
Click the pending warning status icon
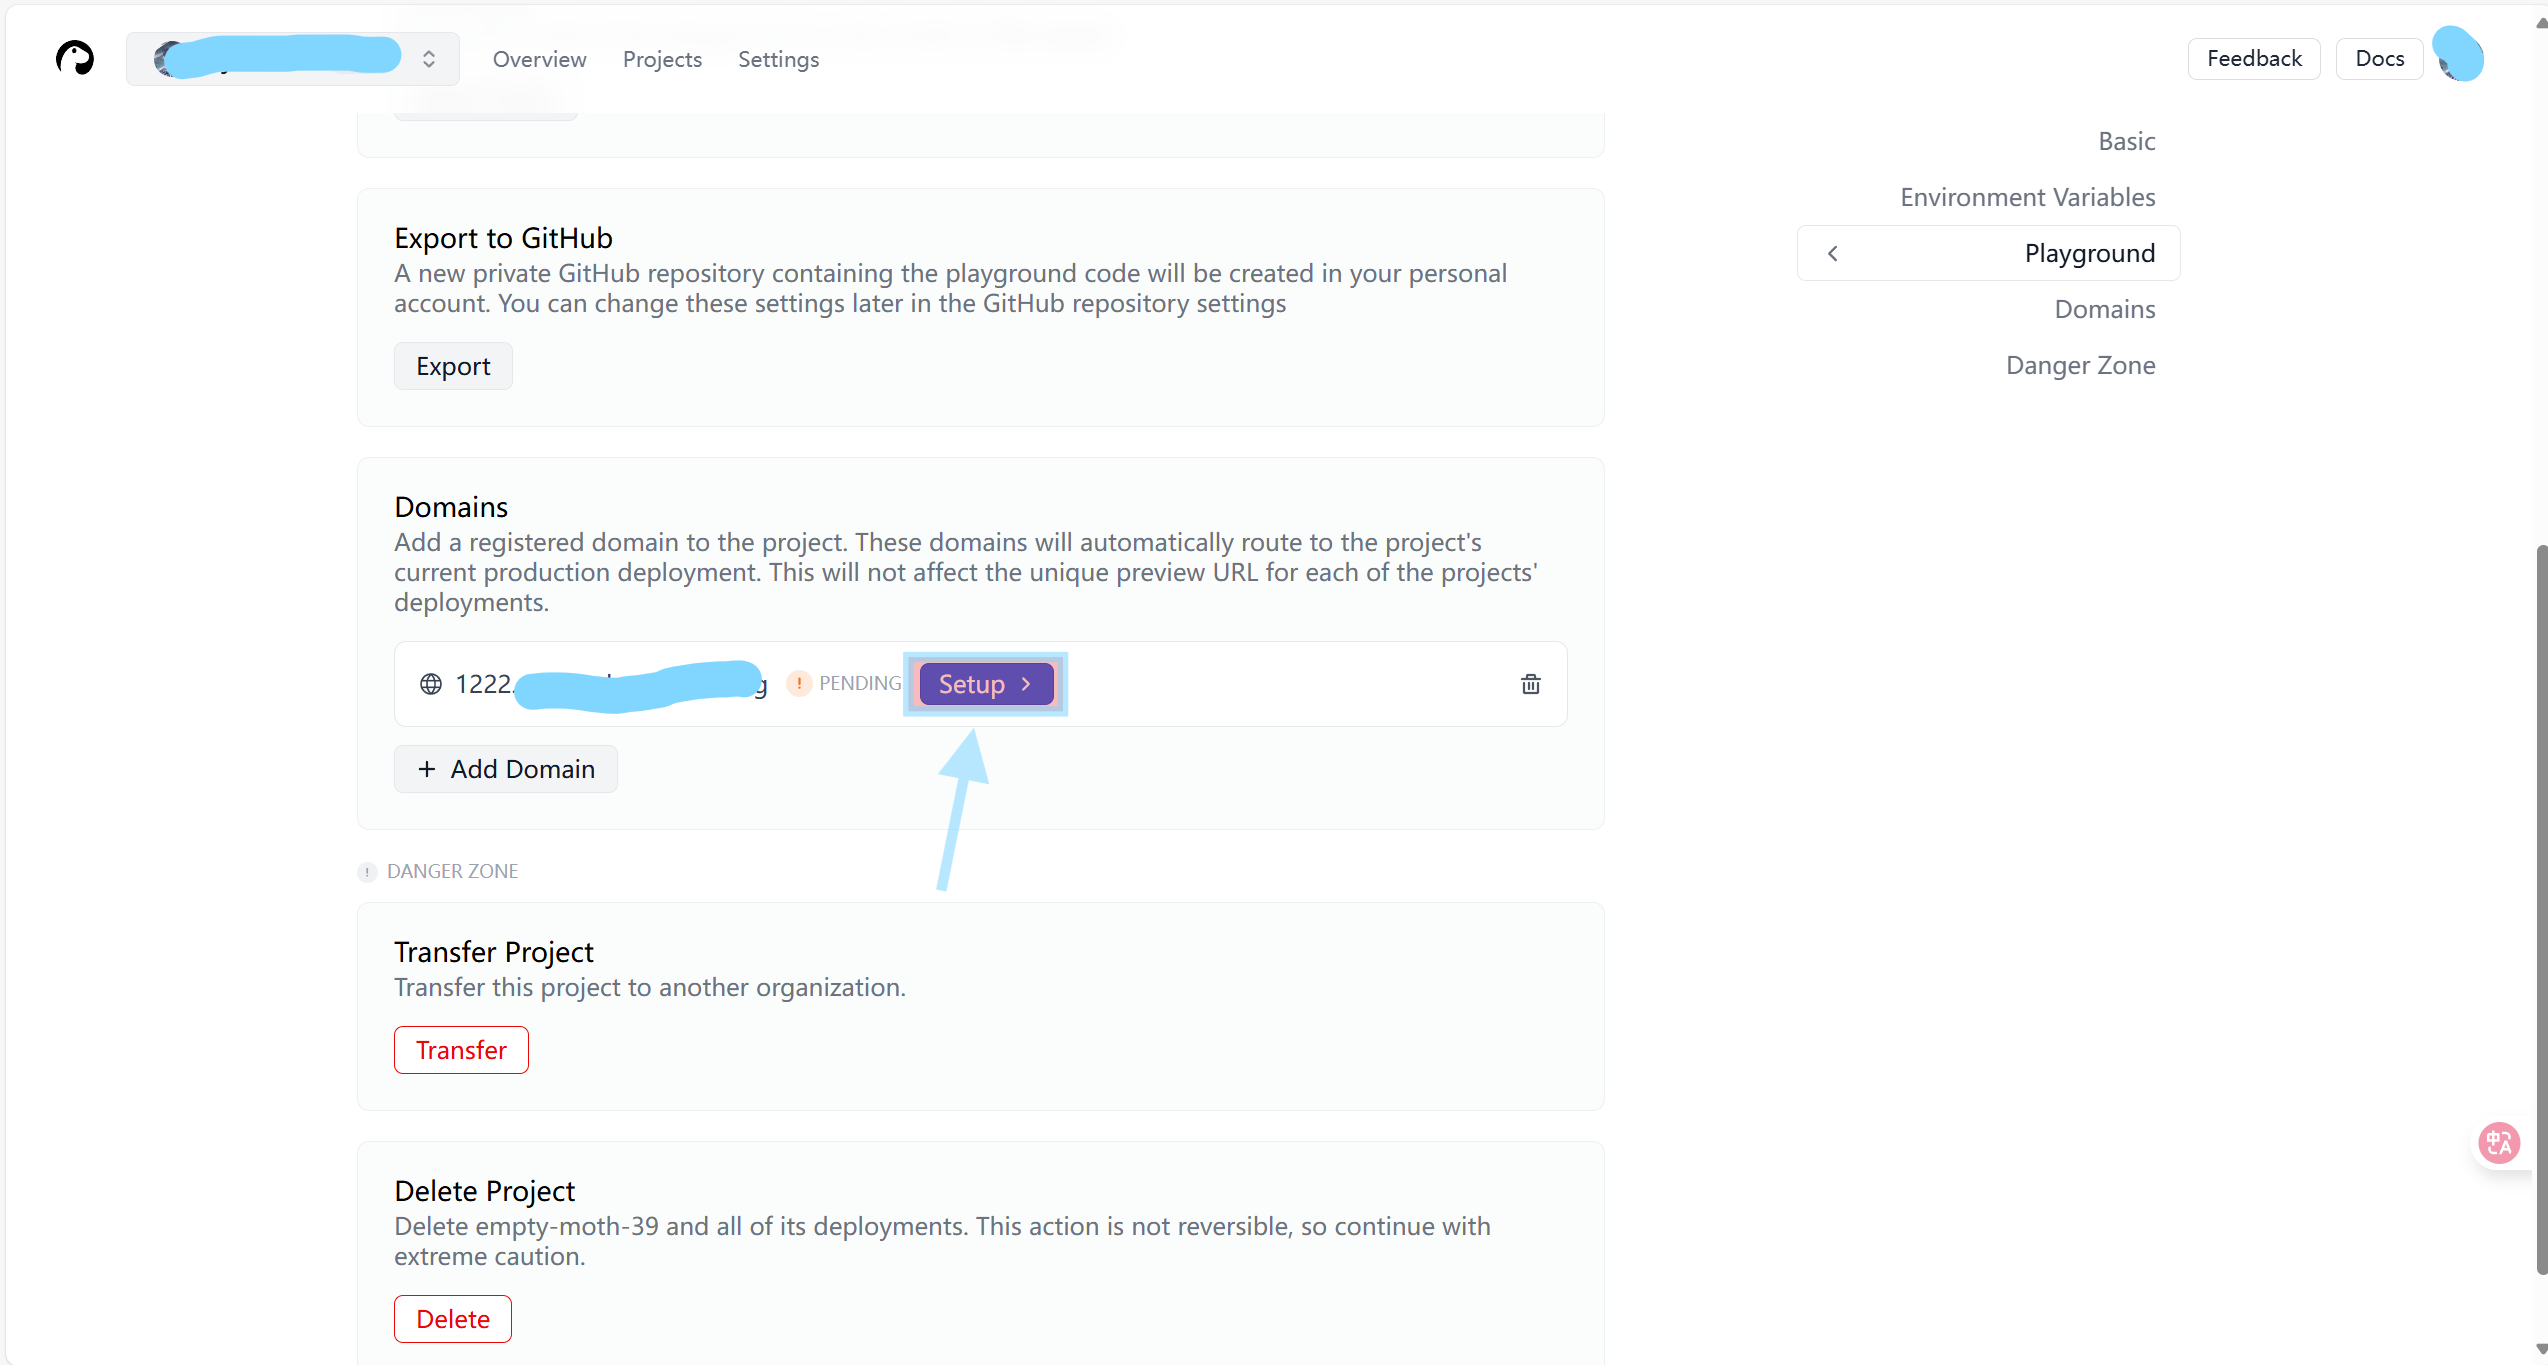click(x=799, y=683)
